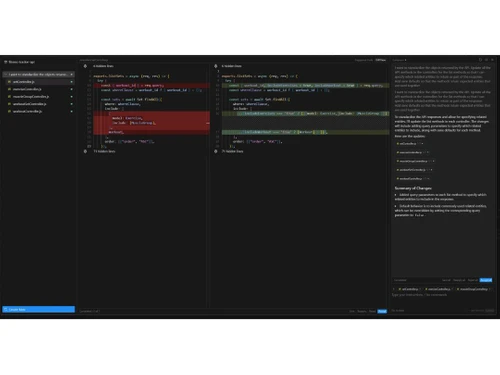
Task: Open exerciseController.js chip in chat response
Action: click(412, 152)
